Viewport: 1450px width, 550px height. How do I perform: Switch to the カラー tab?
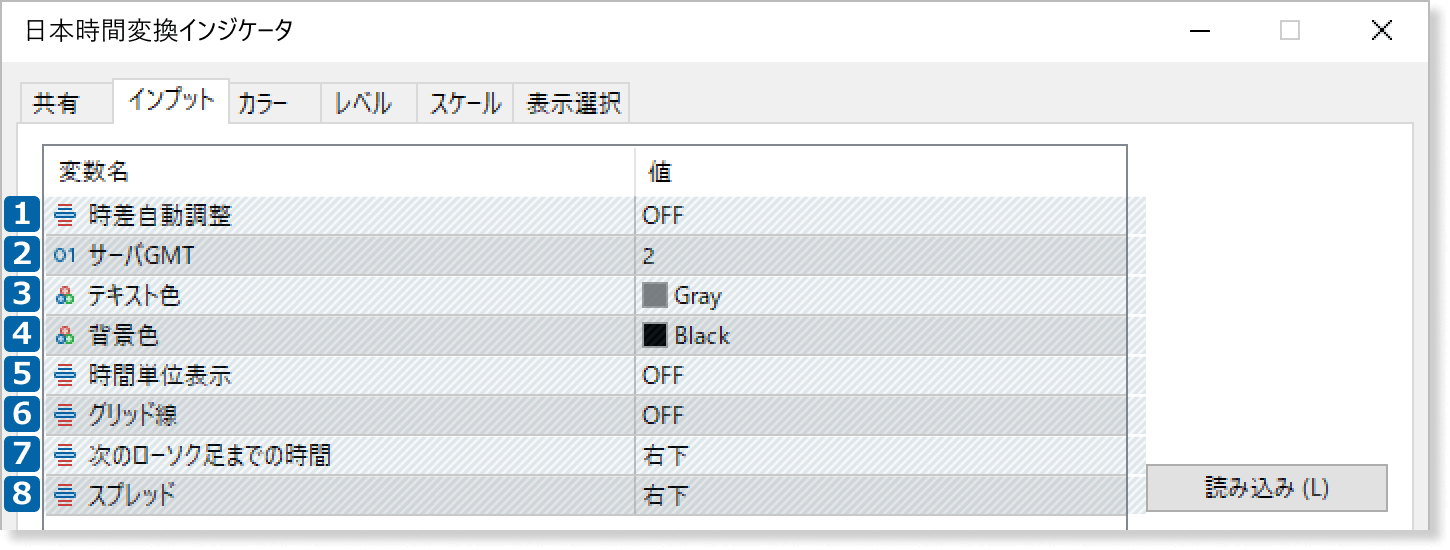[263, 104]
